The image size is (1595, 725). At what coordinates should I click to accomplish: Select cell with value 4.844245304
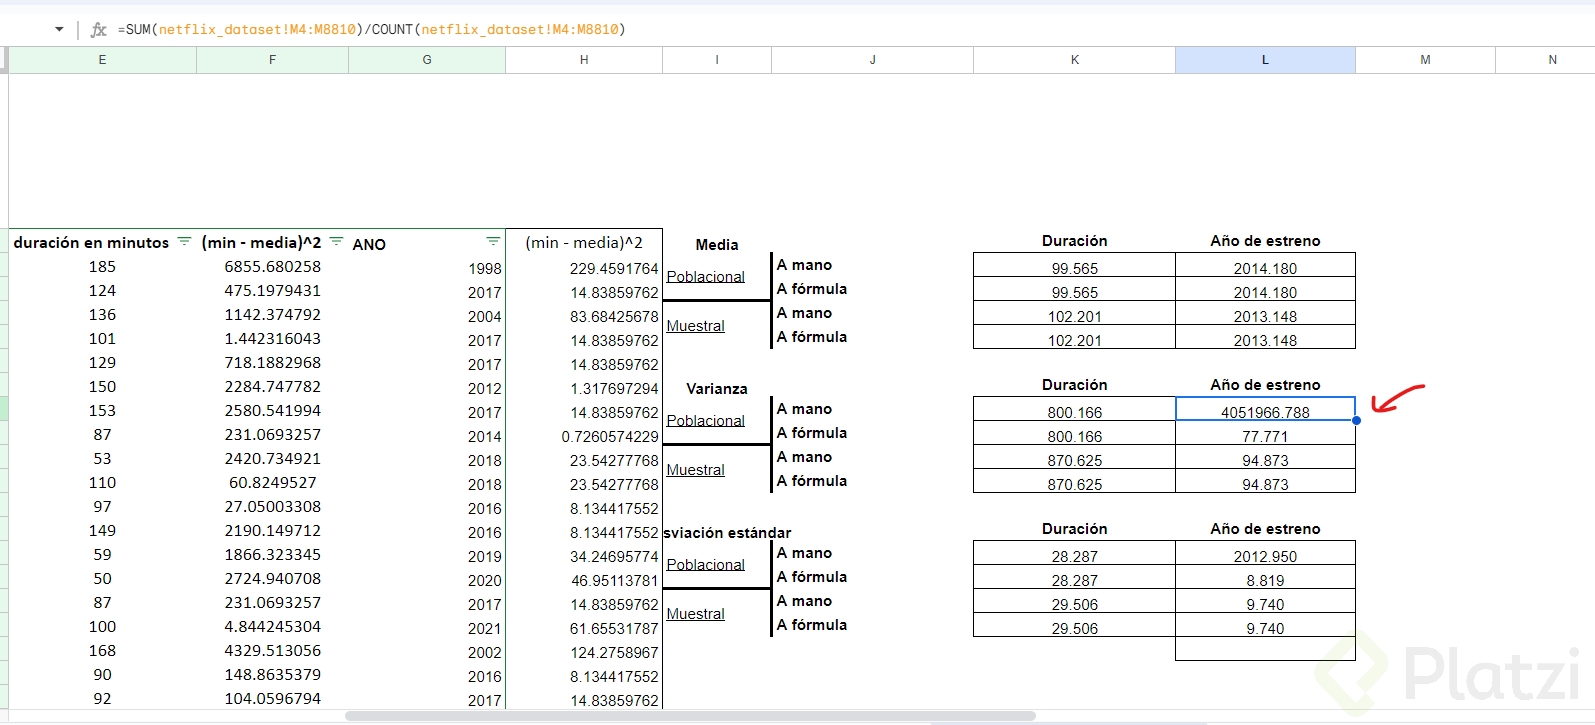(272, 627)
